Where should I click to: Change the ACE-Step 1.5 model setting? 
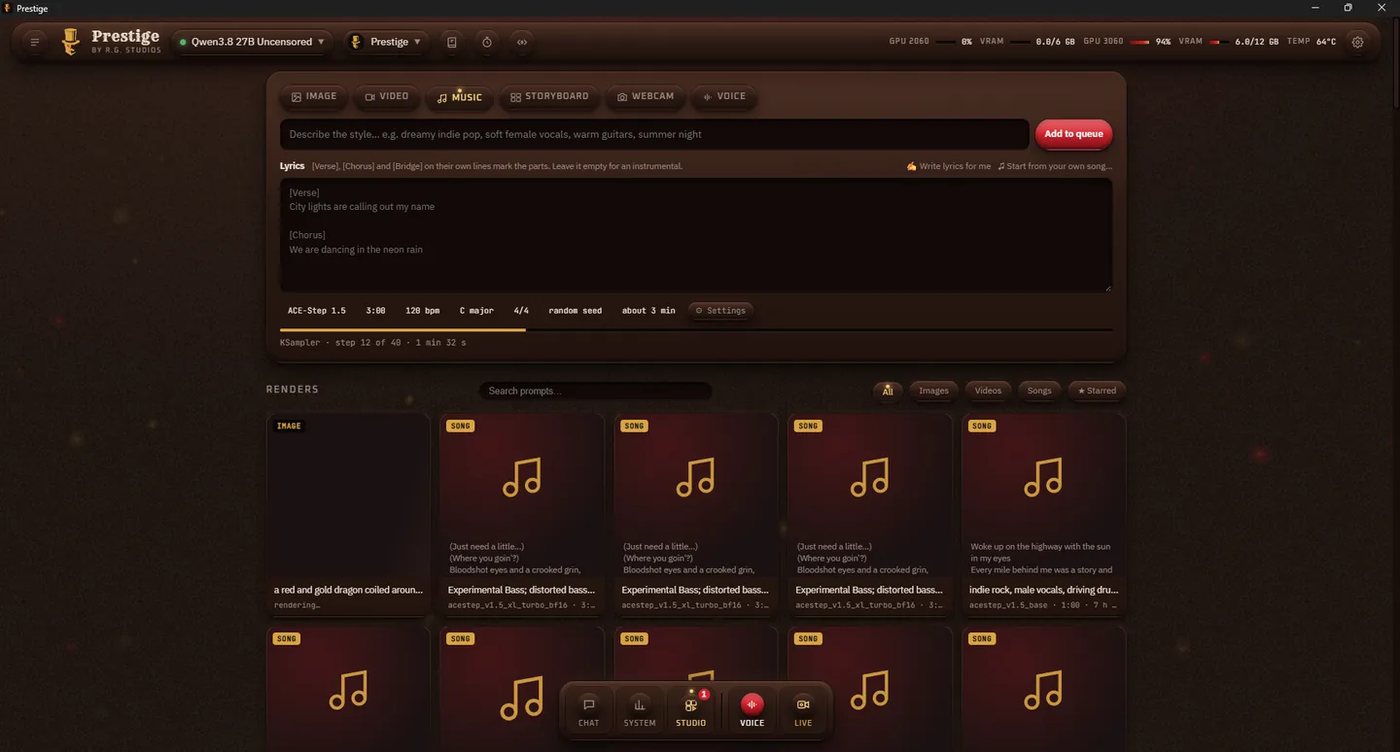(317, 311)
